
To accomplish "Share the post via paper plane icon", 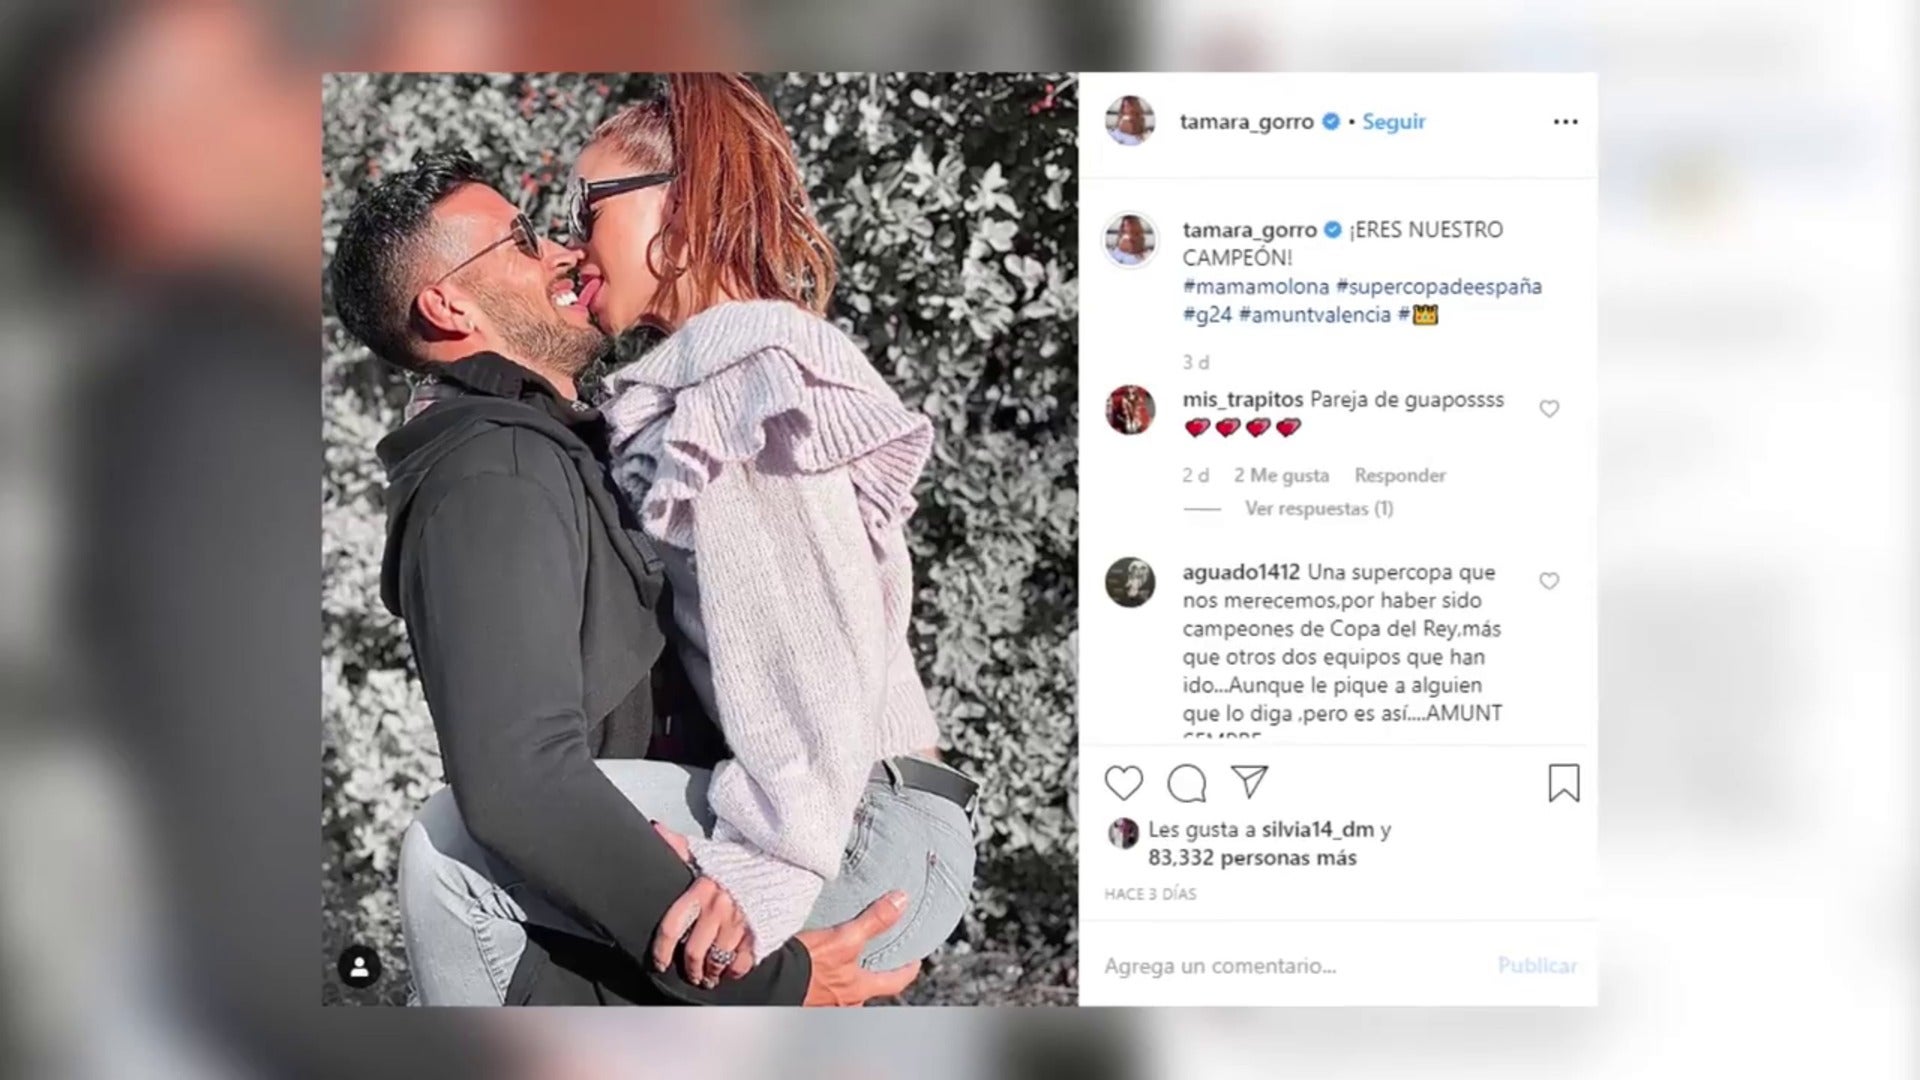I will [x=1250, y=782].
